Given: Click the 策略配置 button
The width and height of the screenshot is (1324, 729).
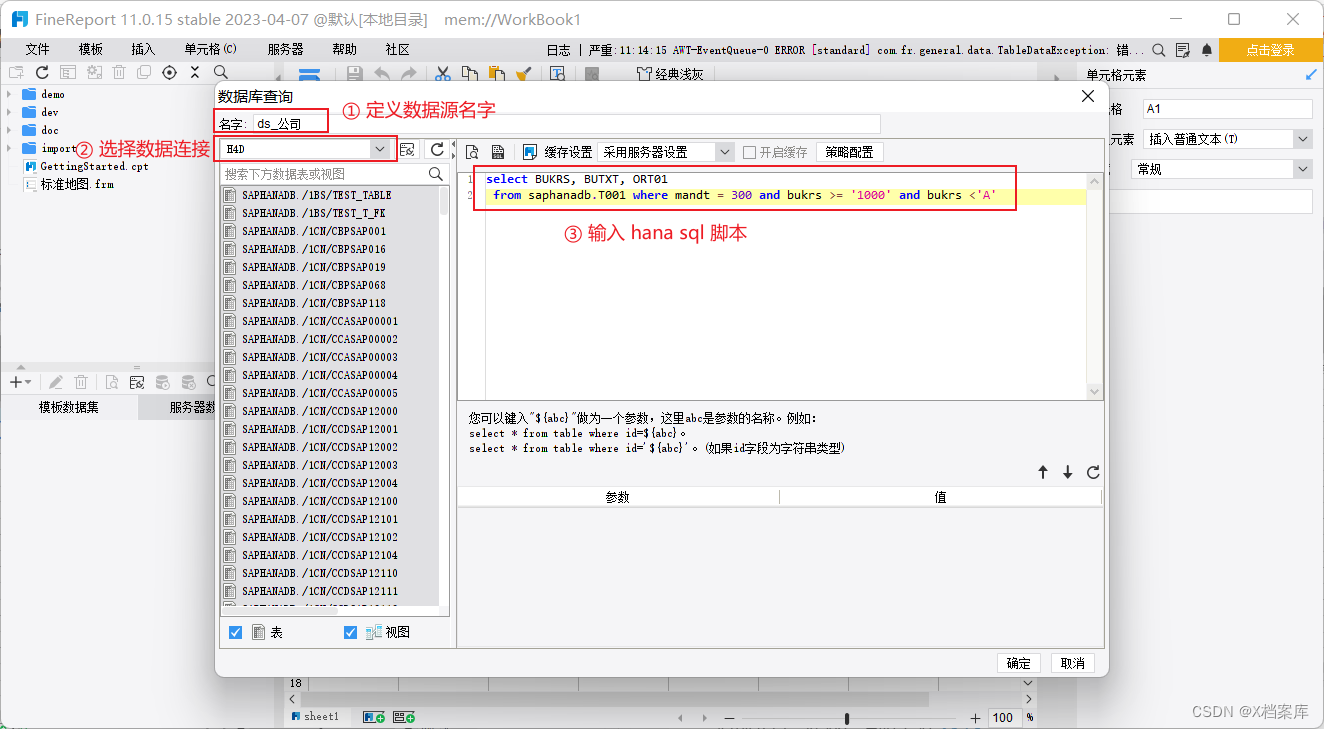Looking at the screenshot, I should coord(849,152).
